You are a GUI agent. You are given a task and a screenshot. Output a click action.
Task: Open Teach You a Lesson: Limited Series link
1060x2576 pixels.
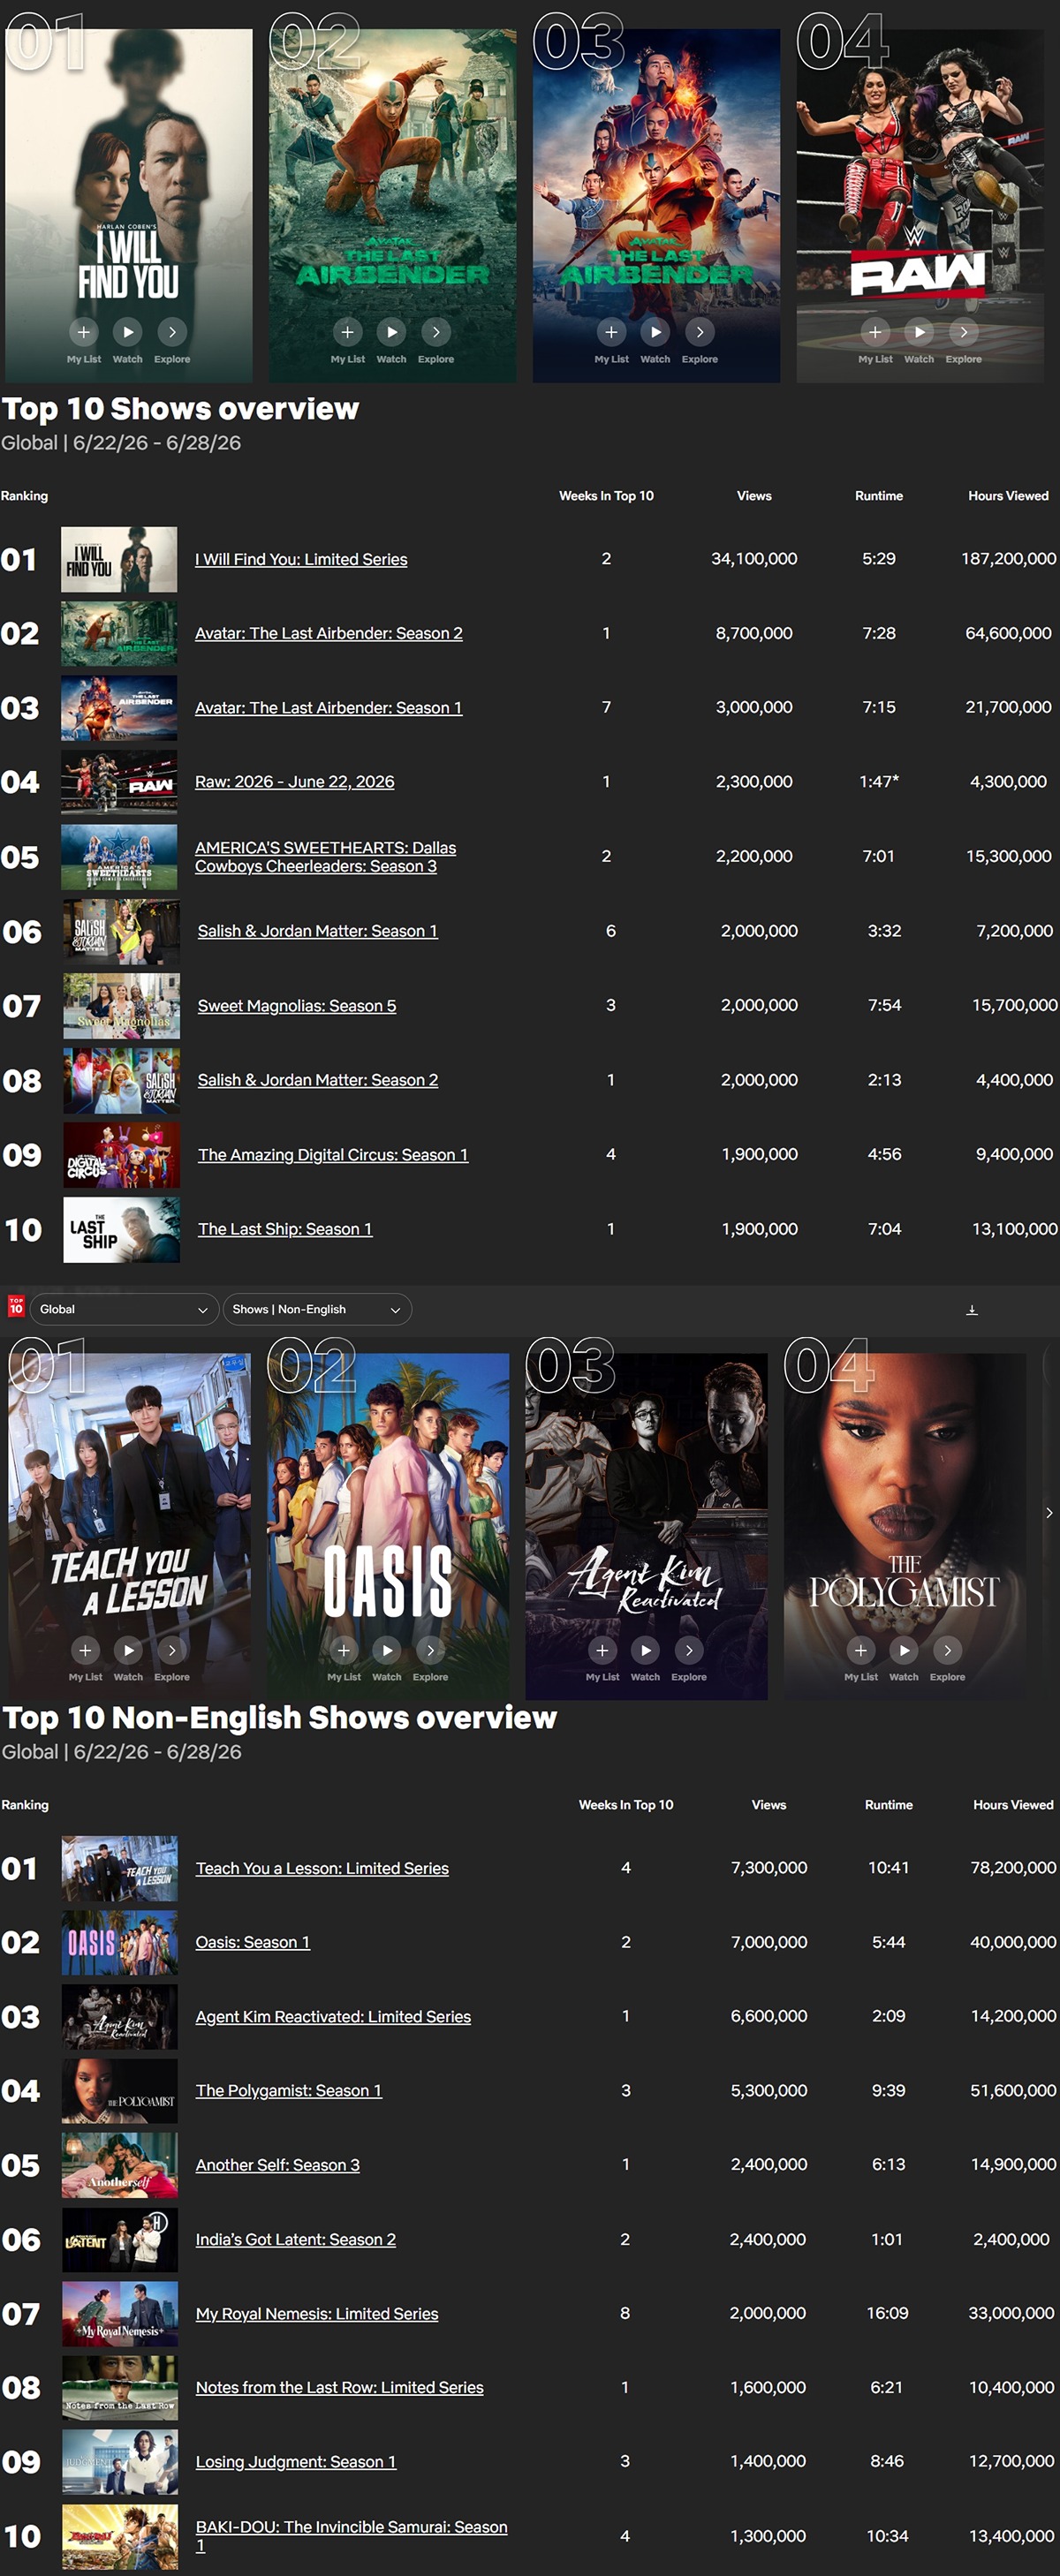(x=322, y=1868)
